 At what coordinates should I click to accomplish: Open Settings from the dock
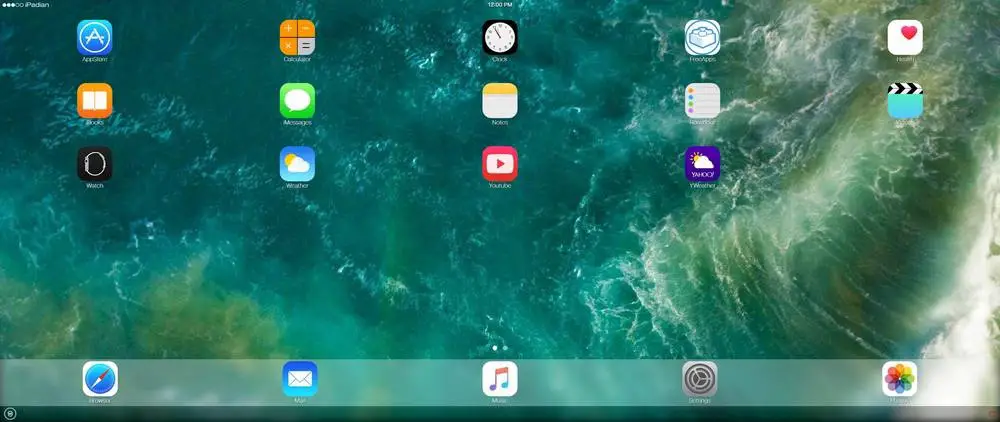[700, 379]
